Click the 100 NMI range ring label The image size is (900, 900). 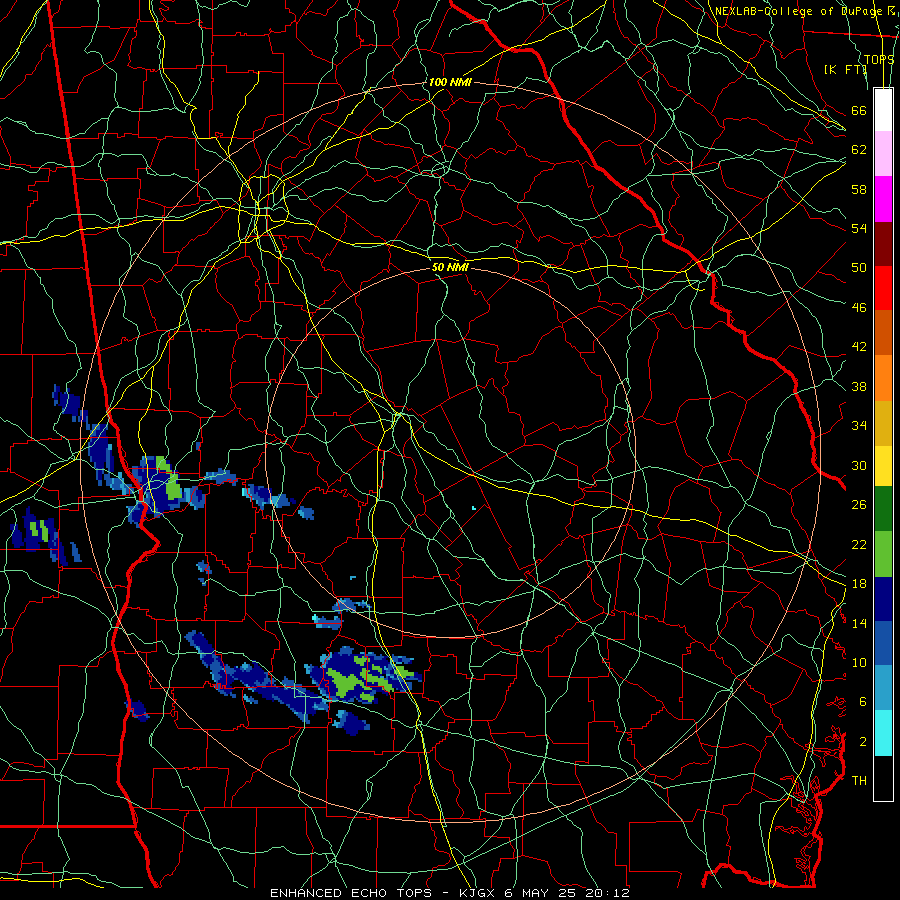coord(450,82)
